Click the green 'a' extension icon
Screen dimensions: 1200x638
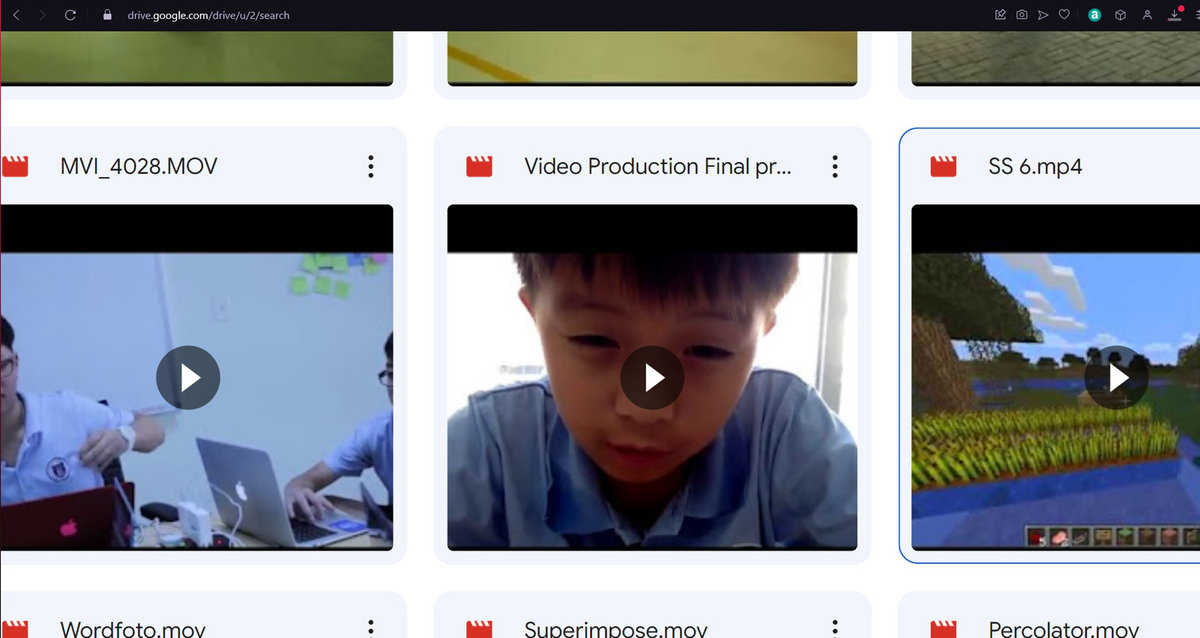pyautogui.click(x=1094, y=15)
